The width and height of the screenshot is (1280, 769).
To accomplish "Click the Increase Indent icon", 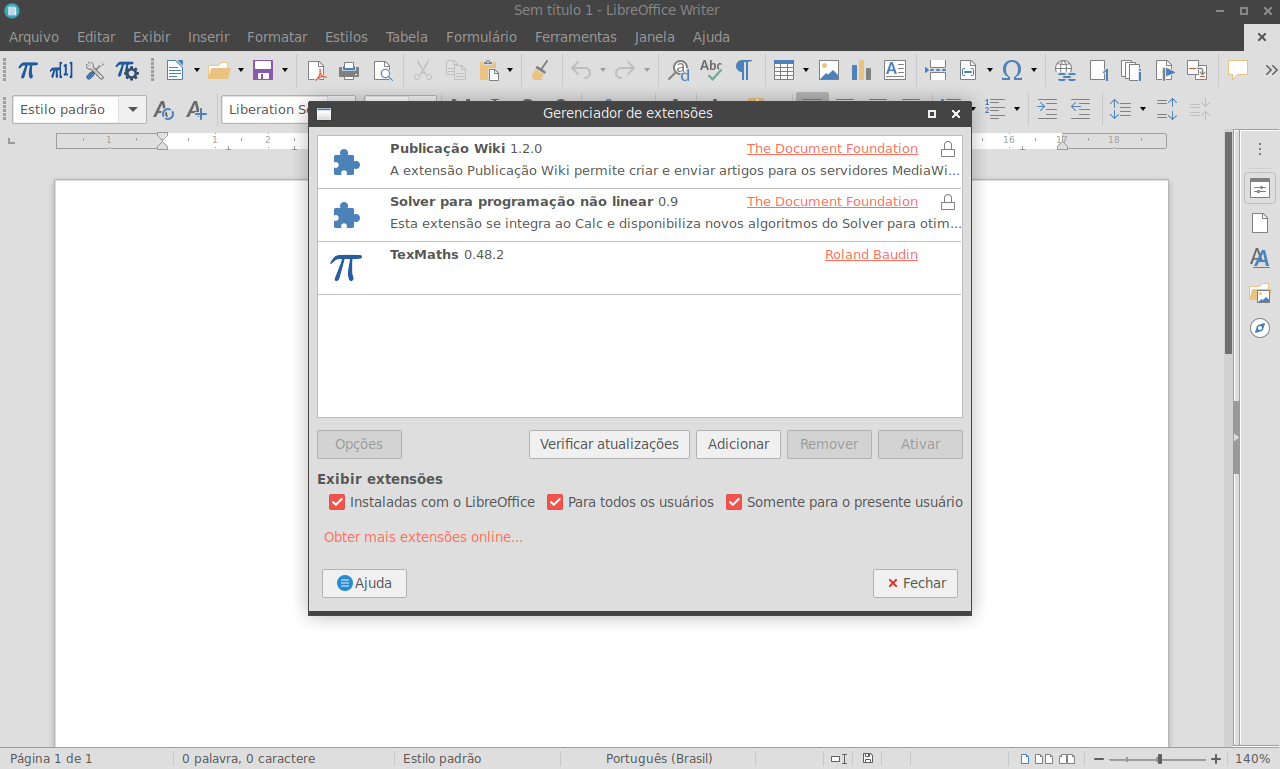I will point(1047,109).
